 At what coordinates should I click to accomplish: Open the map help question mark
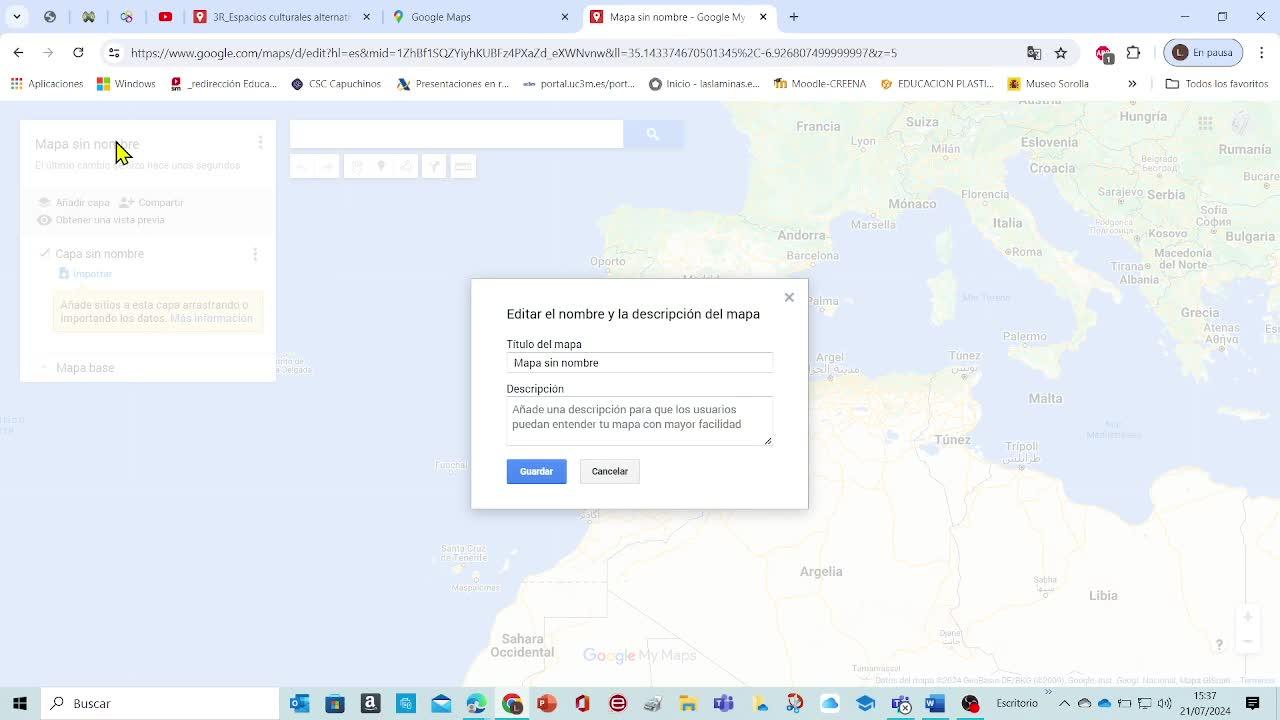pos(1219,645)
